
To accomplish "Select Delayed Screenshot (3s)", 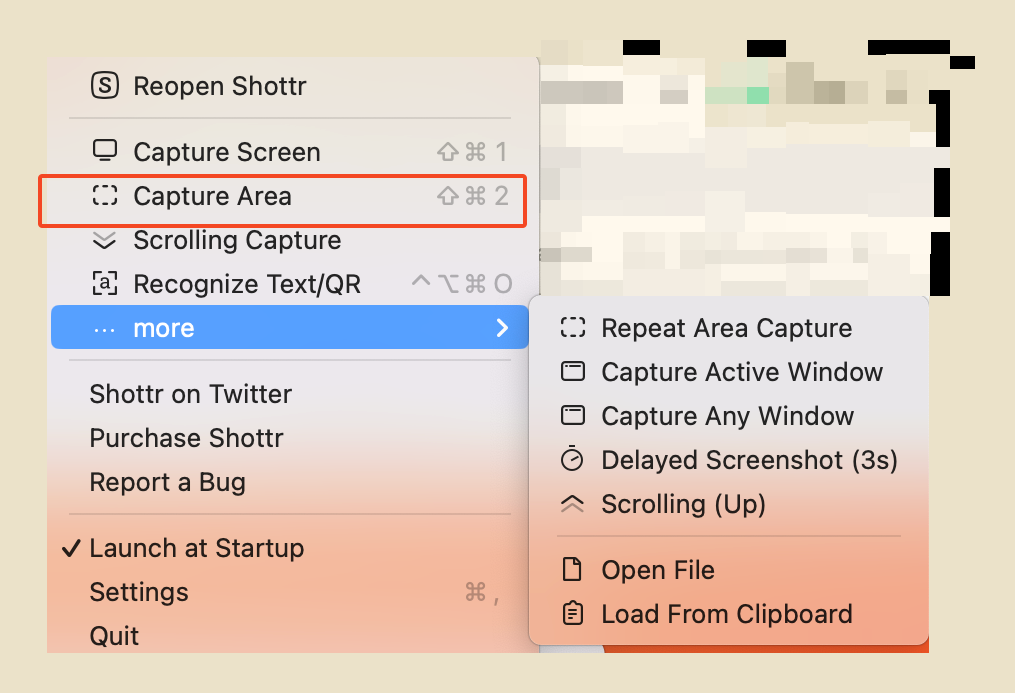I will [x=729, y=460].
